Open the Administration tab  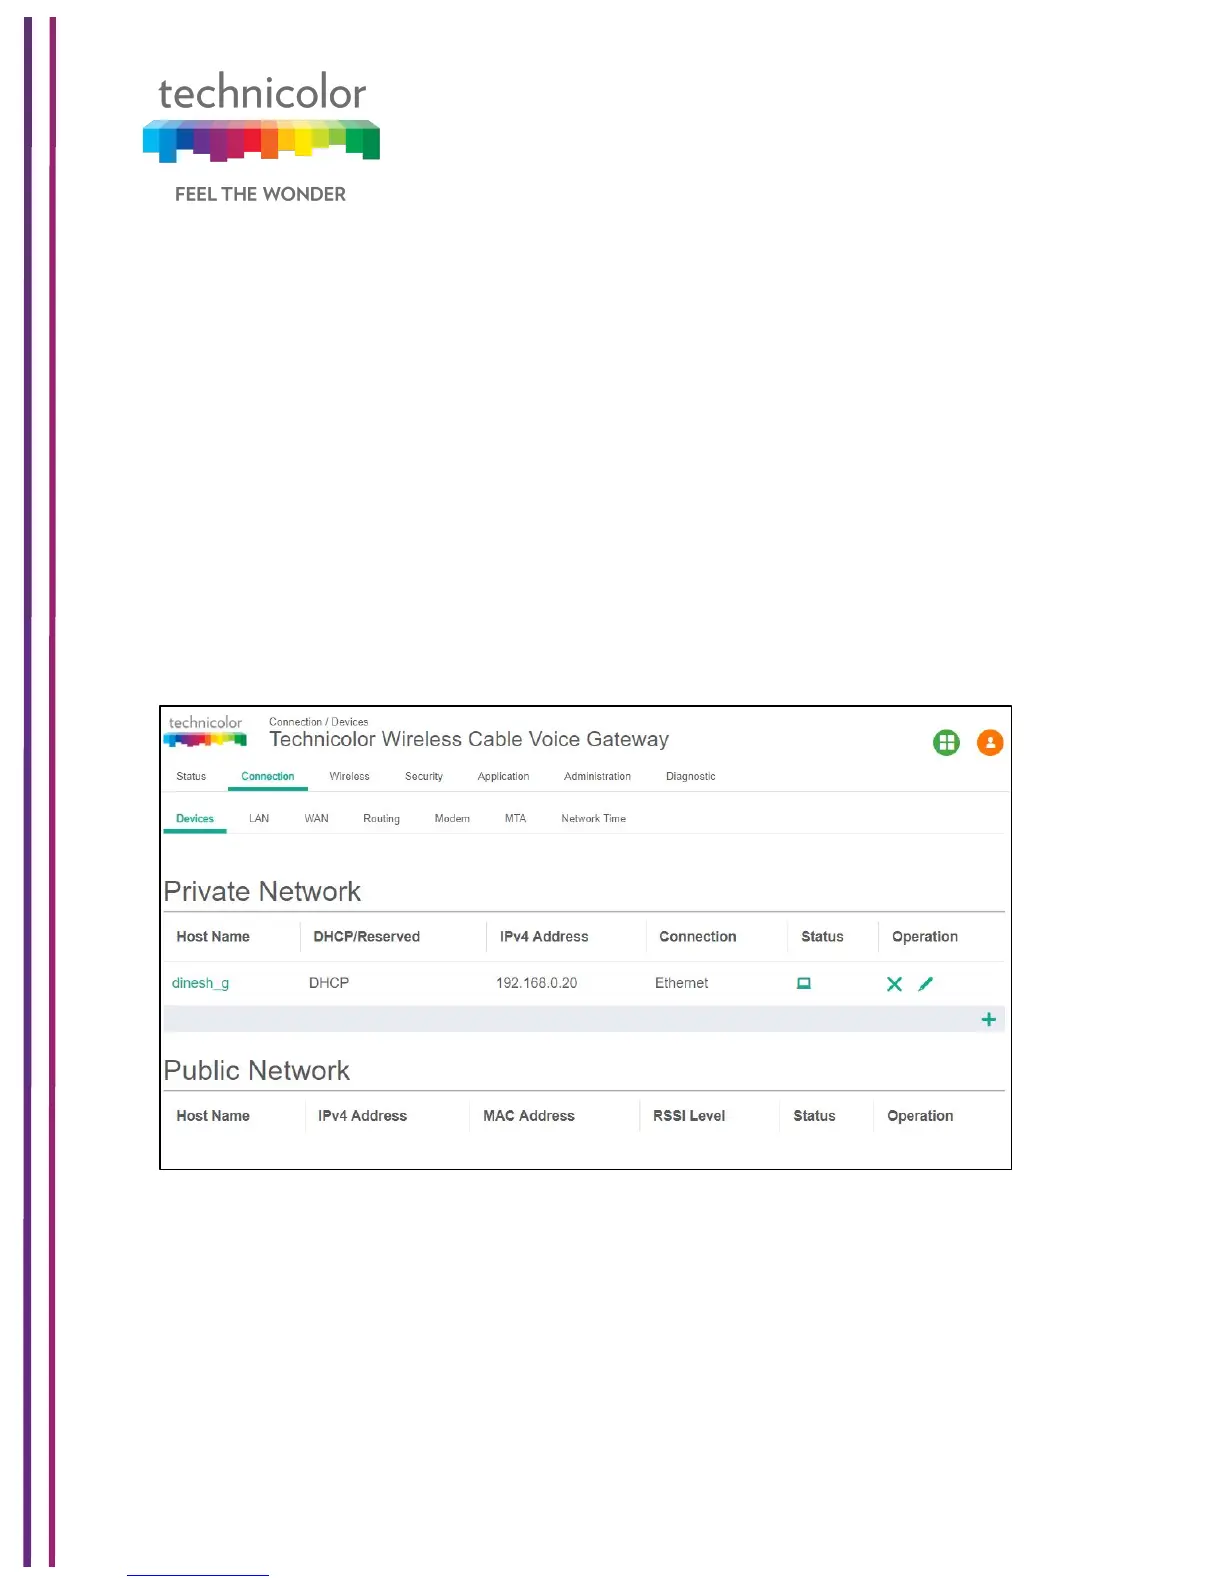[x=597, y=776]
